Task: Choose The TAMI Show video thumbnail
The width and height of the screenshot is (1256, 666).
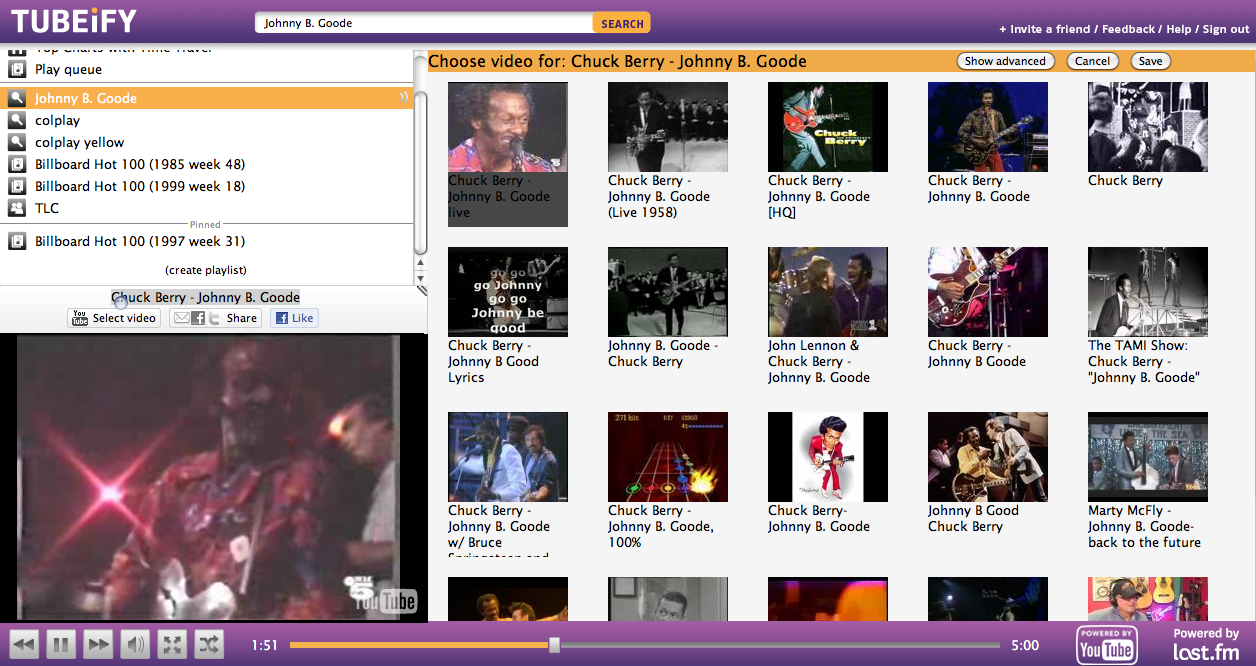Action: point(1148,292)
